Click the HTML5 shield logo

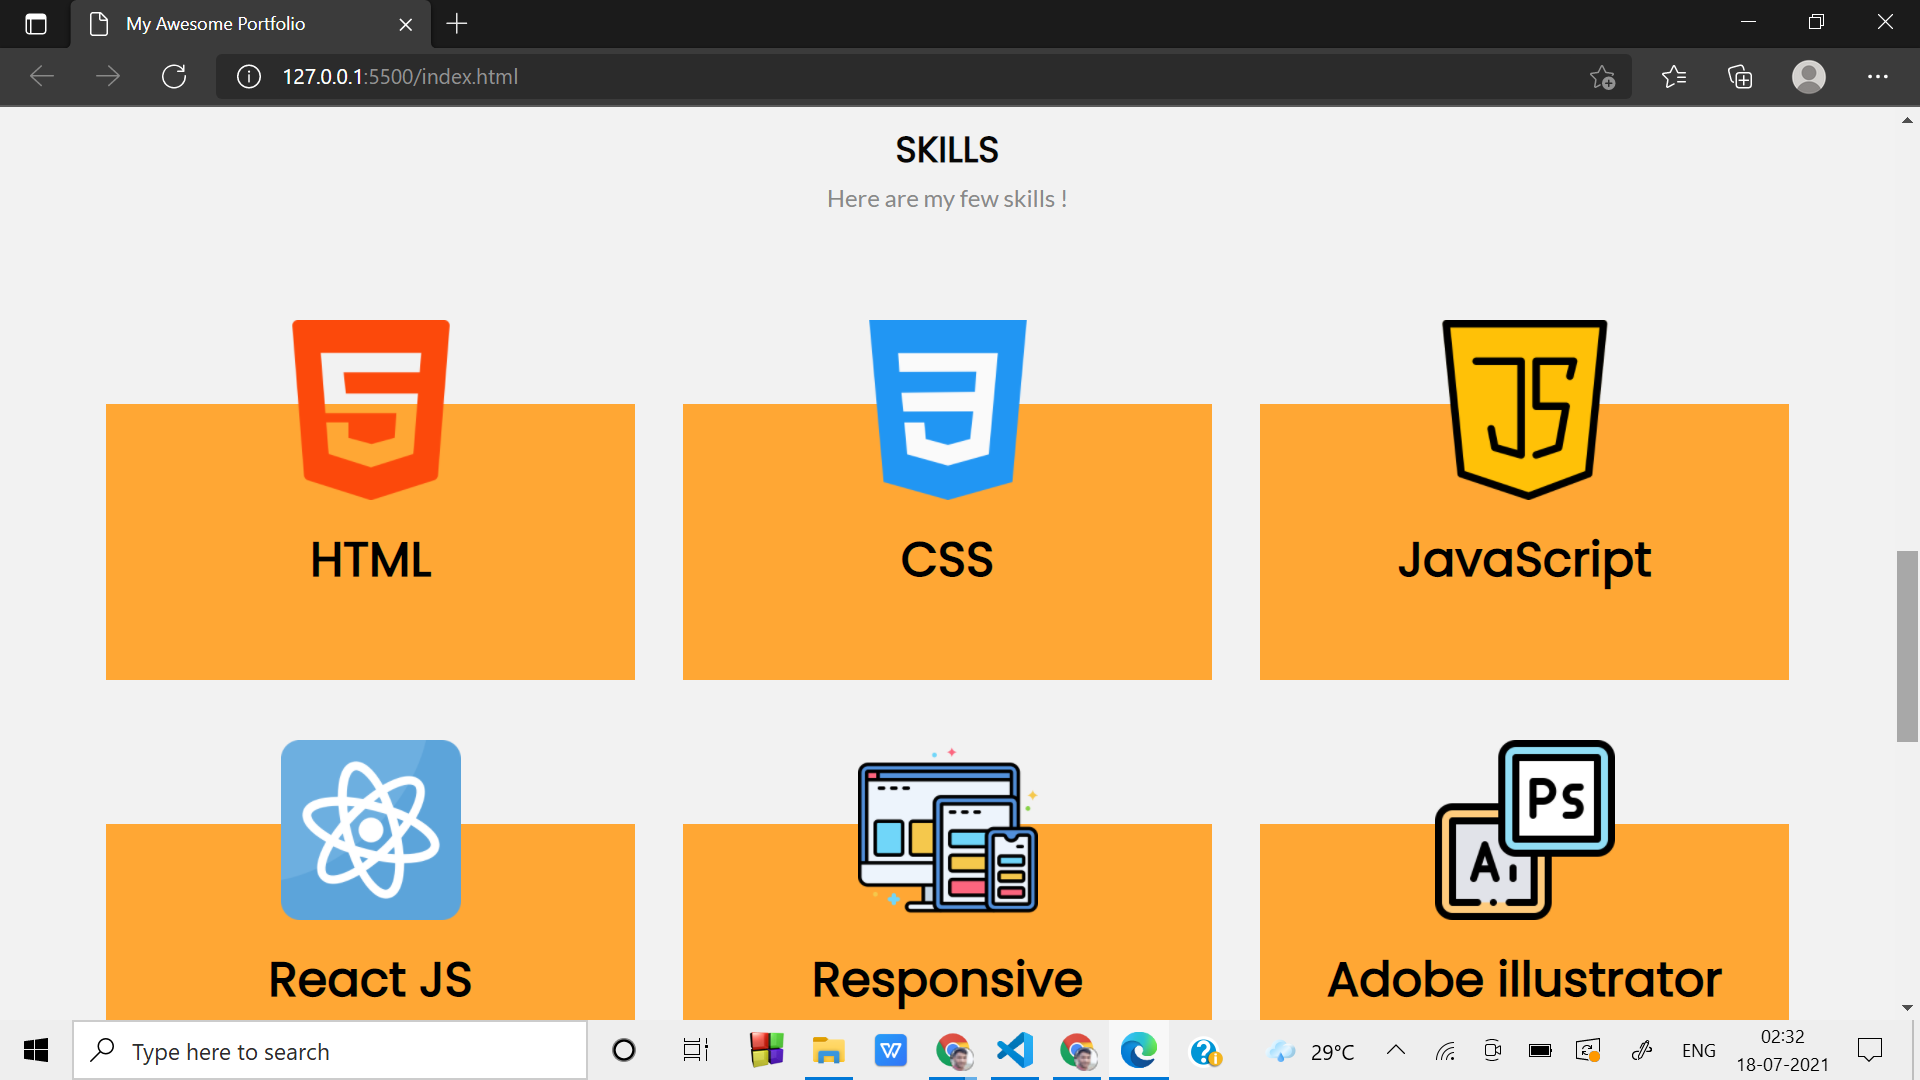click(x=371, y=409)
